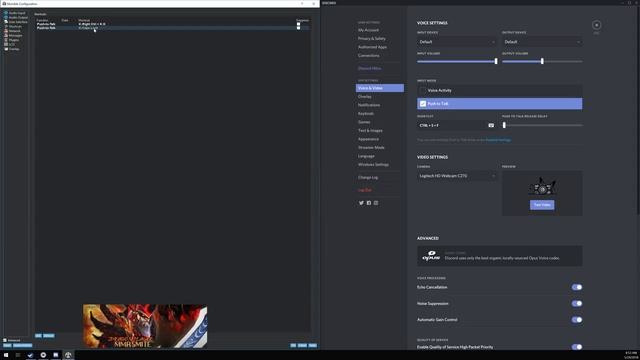
Task: Open Appearance settings in Discord
Action: 368,139
